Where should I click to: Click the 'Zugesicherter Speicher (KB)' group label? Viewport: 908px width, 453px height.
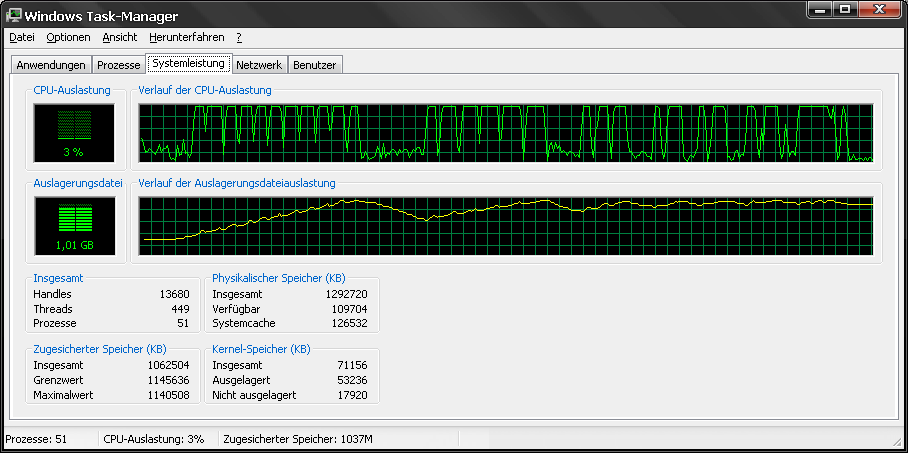(100, 349)
